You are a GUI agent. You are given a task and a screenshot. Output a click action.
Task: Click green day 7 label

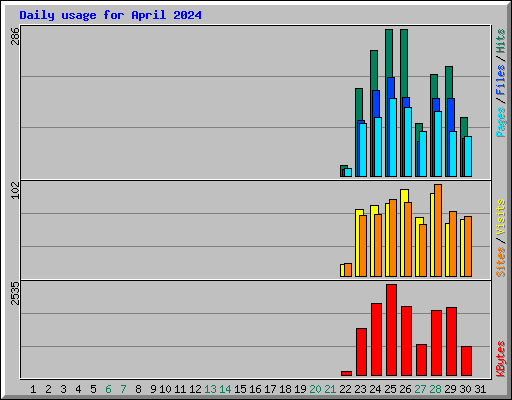pyautogui.click(x=123, y=389)
